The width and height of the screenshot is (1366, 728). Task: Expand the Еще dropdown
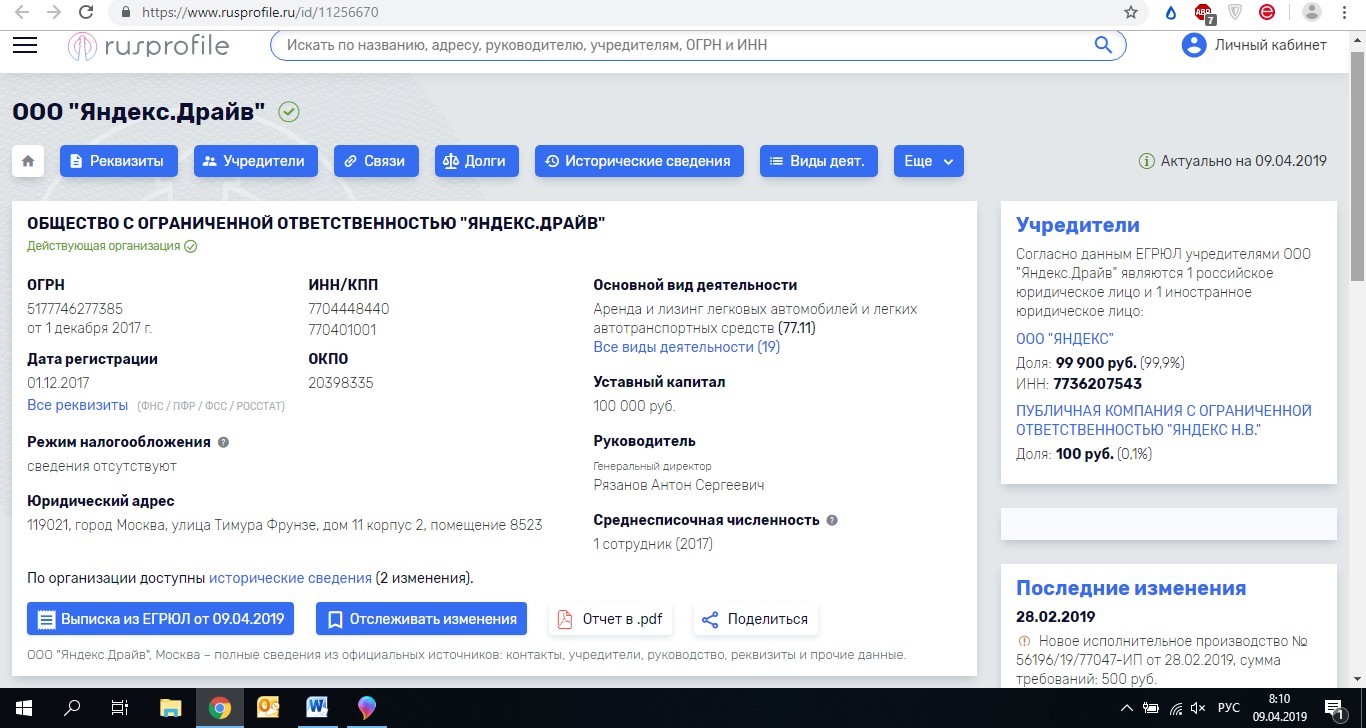(x=929, y=161)
